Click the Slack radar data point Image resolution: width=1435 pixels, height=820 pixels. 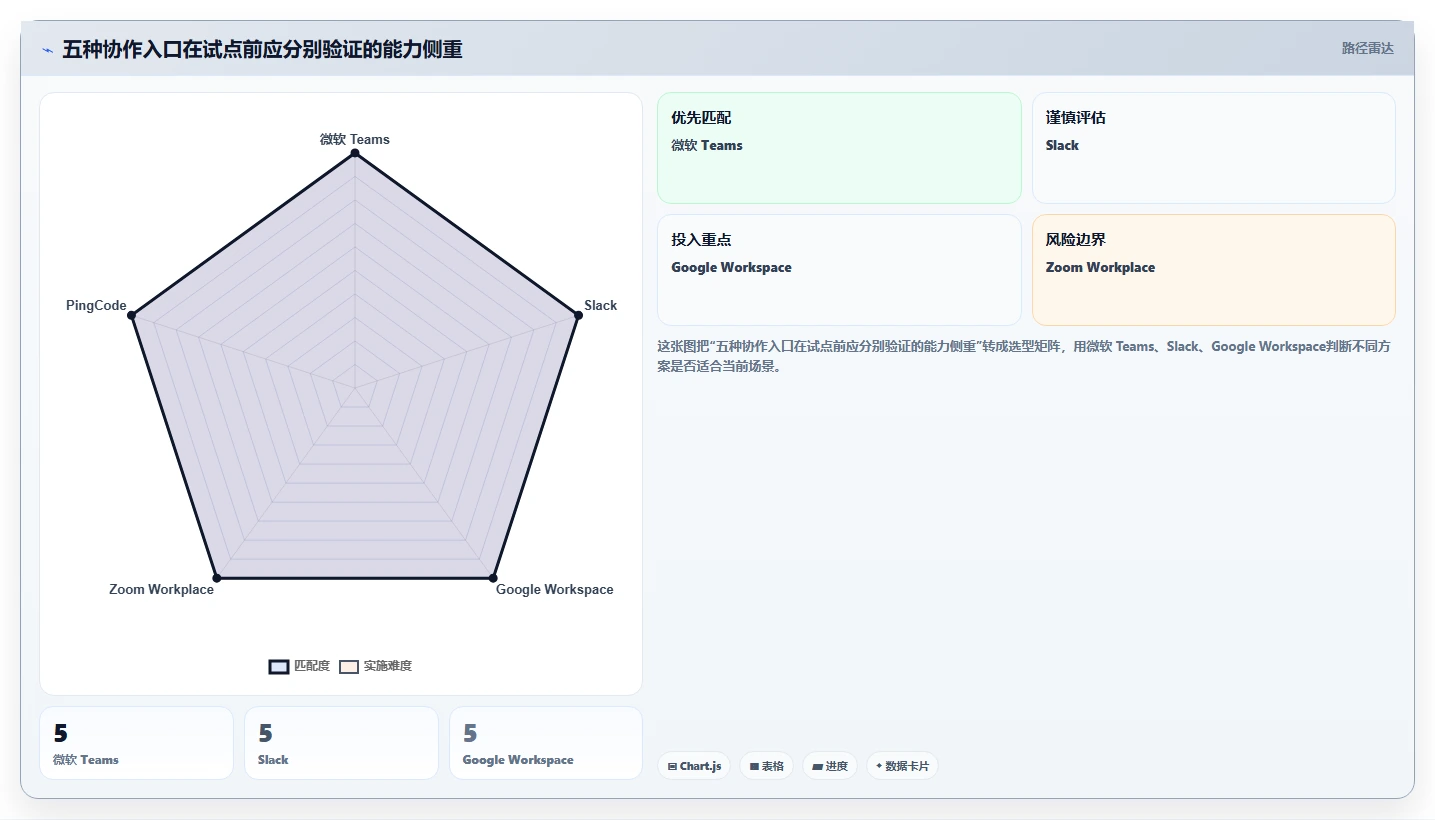click(578, 315)
